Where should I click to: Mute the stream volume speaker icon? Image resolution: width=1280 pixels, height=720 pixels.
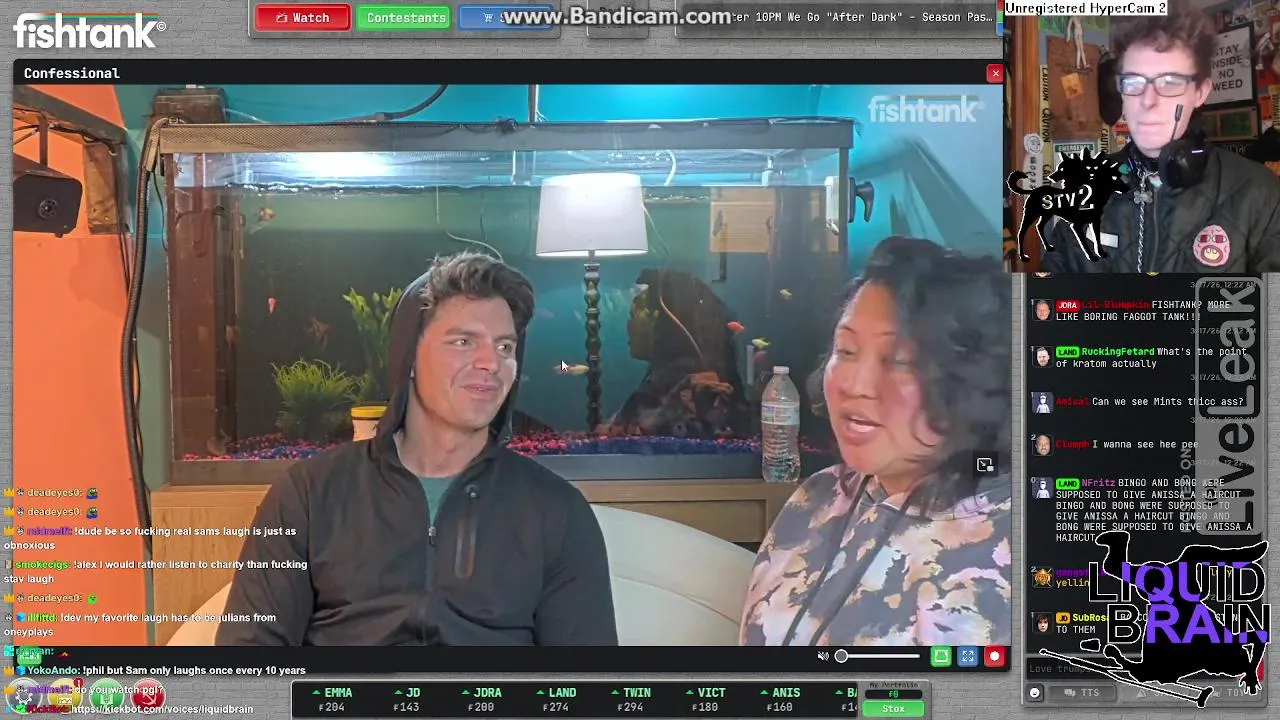point(823,657)
